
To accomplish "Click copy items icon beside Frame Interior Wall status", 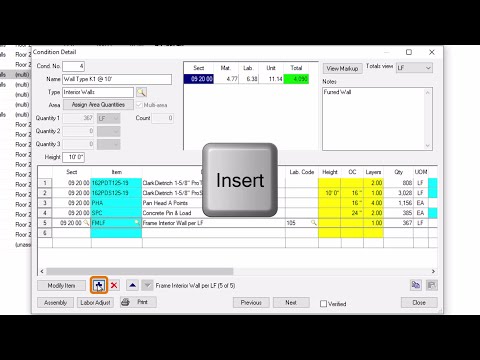I will click(x=416, y=285).
